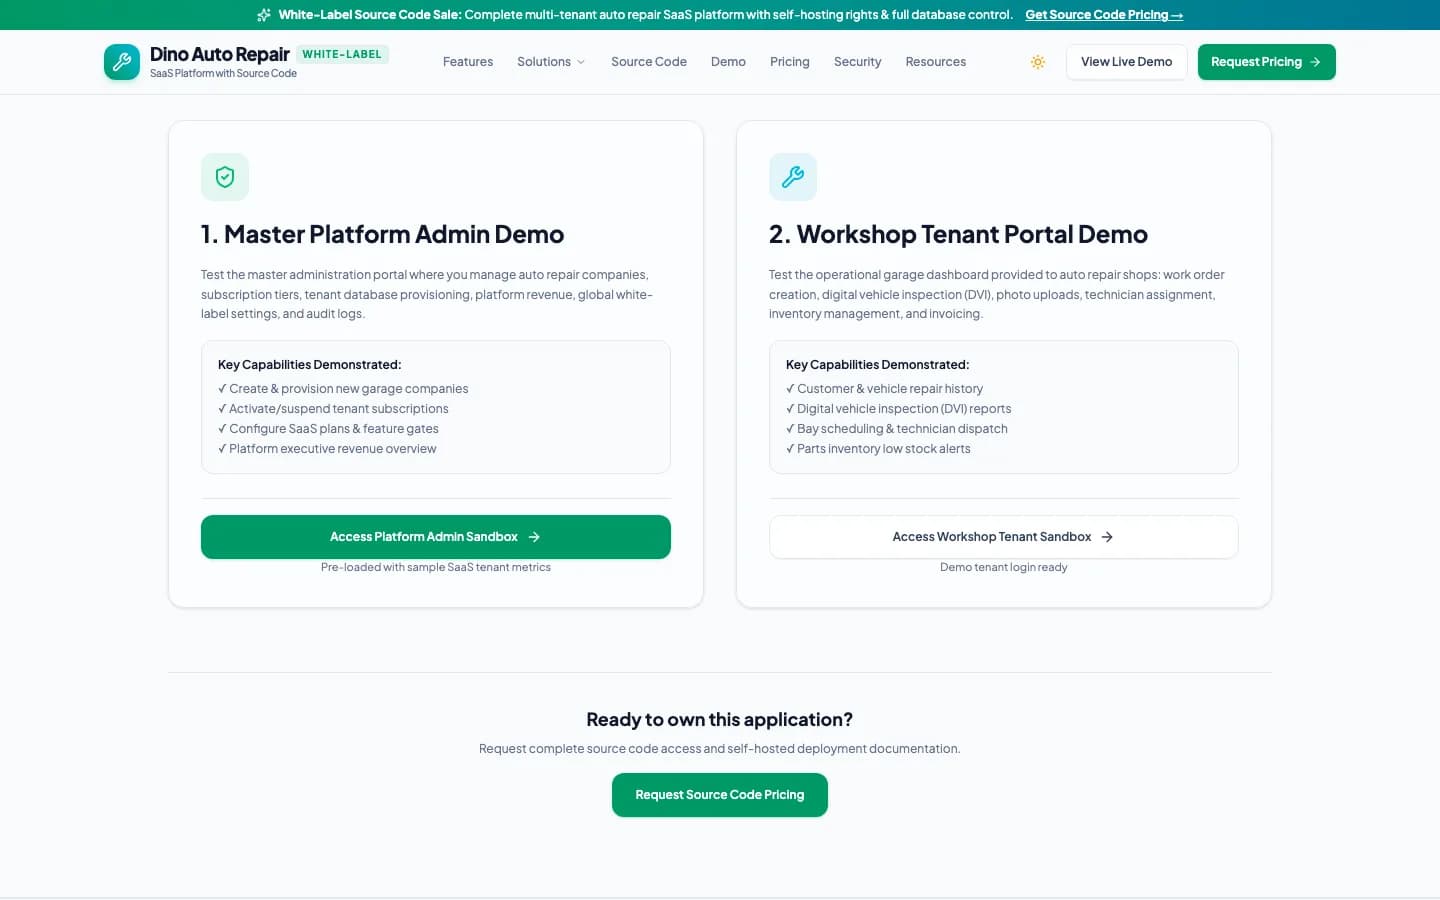This screenshot has height=900, width=1440.
Task: Select 'SaaS Platform with Source Code' tagline
Action: 223,73
